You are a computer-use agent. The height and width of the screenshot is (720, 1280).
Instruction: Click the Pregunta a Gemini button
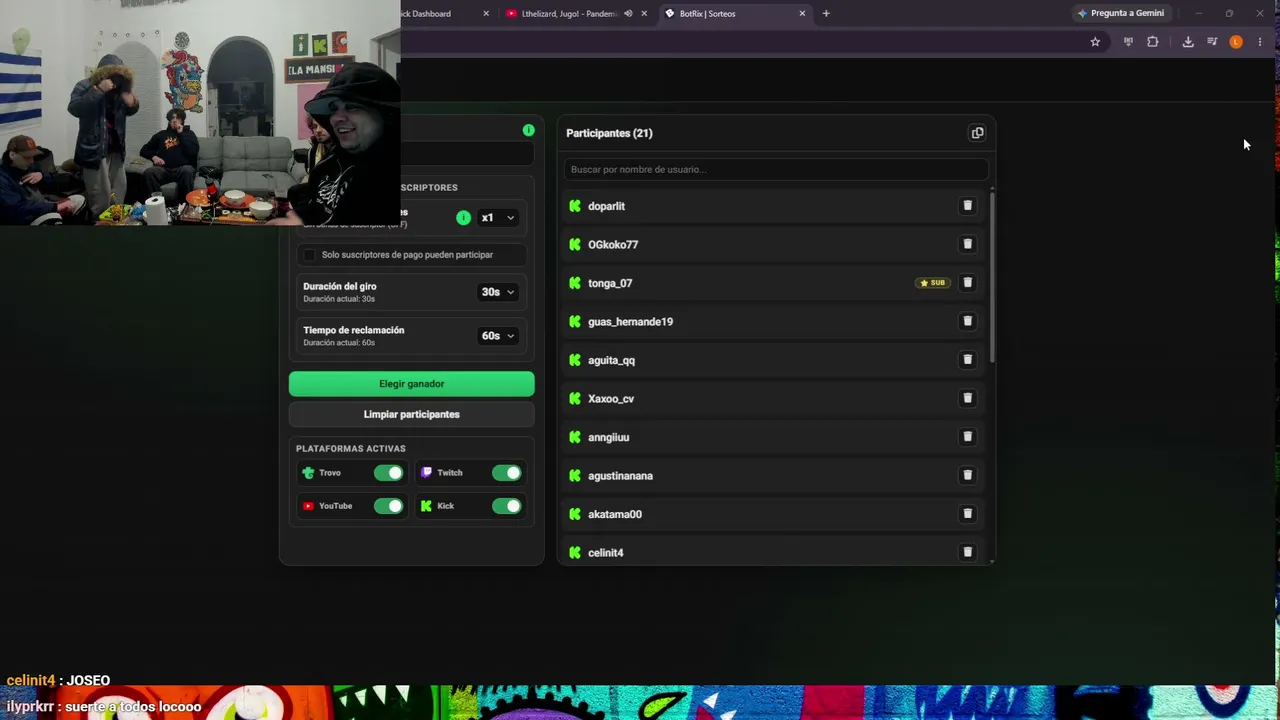(x=1121, y=14)
